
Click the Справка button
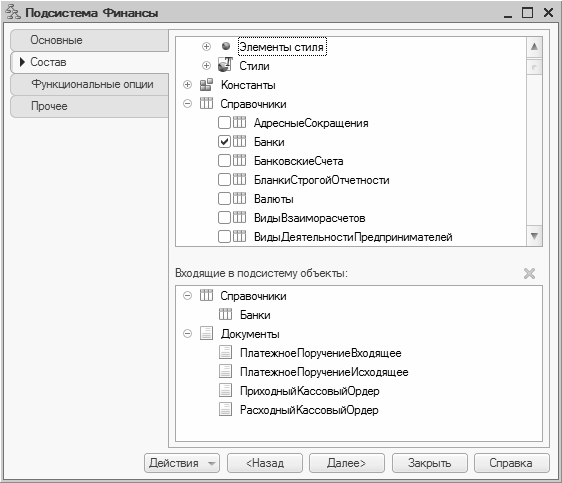(511, 463)
